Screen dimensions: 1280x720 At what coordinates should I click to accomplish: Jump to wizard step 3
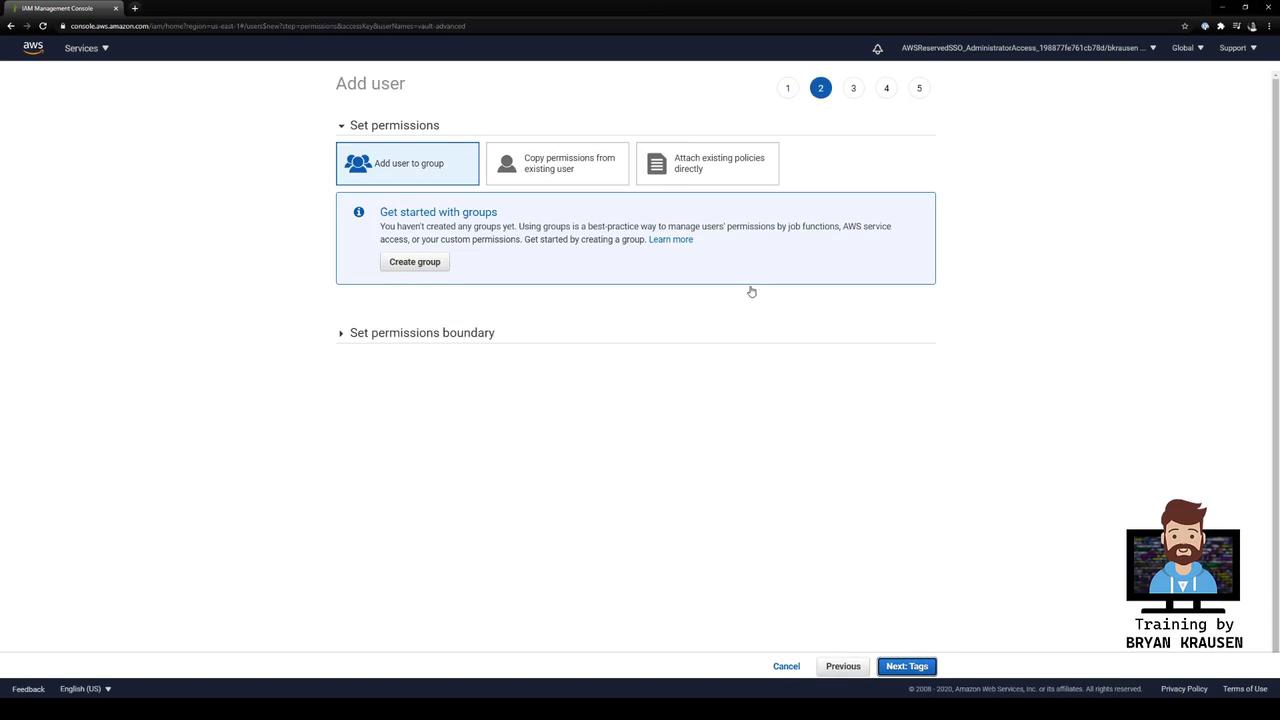pyautogui.click(x=853, y=88)
